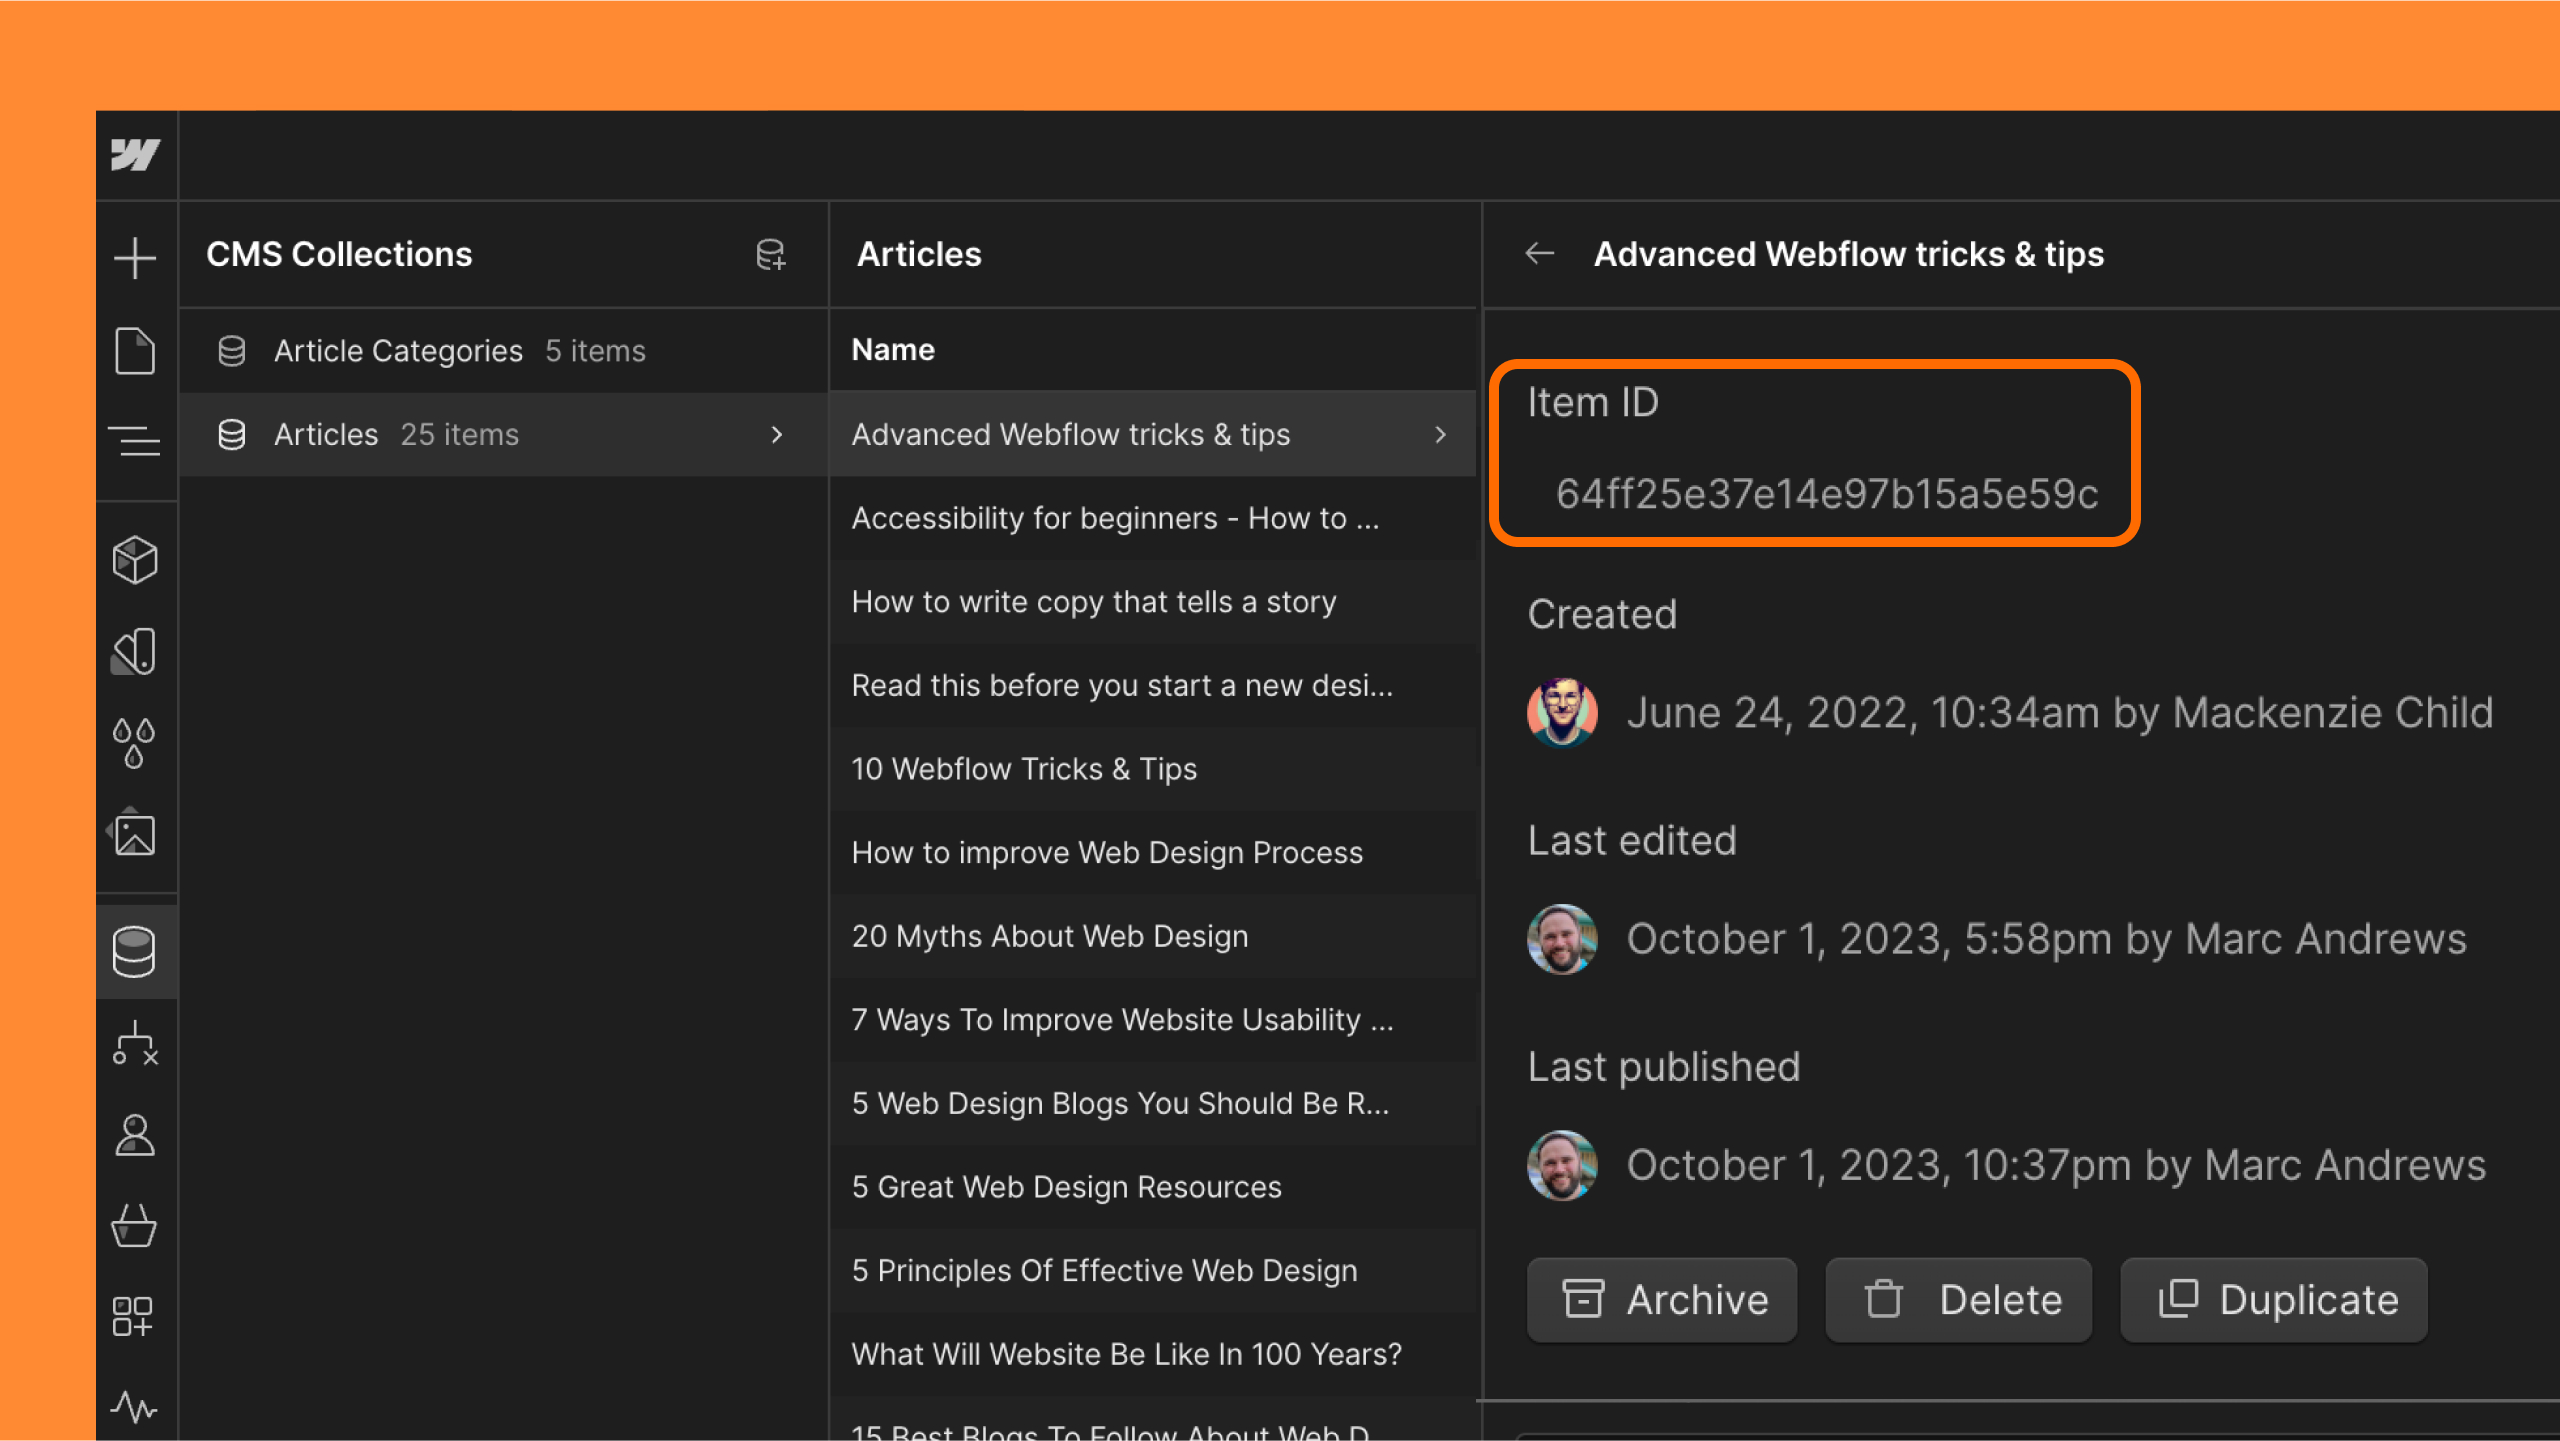This screenshot has height=1441, width=2560.
Task: Open the Ecommerce basket icon
Action: tap(135, 1226)
